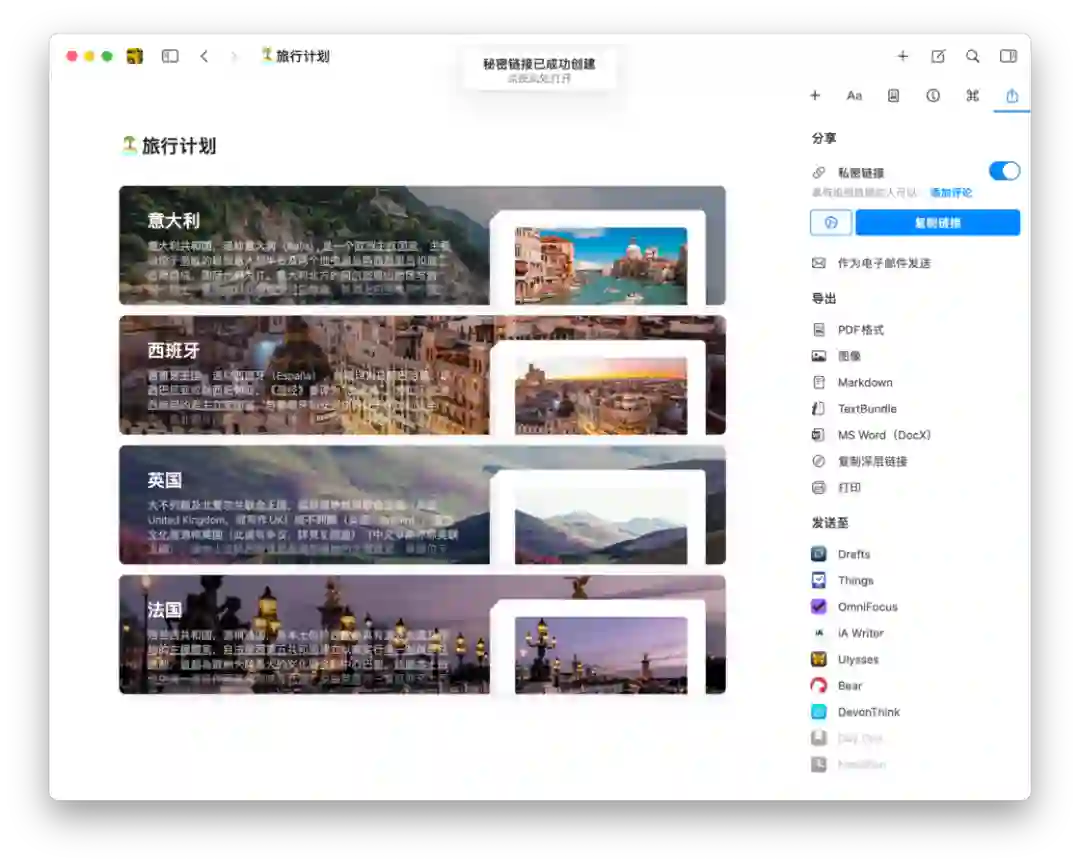Open the history clock tab
The image size is (1080, 865).
click(x=933, y=96)
